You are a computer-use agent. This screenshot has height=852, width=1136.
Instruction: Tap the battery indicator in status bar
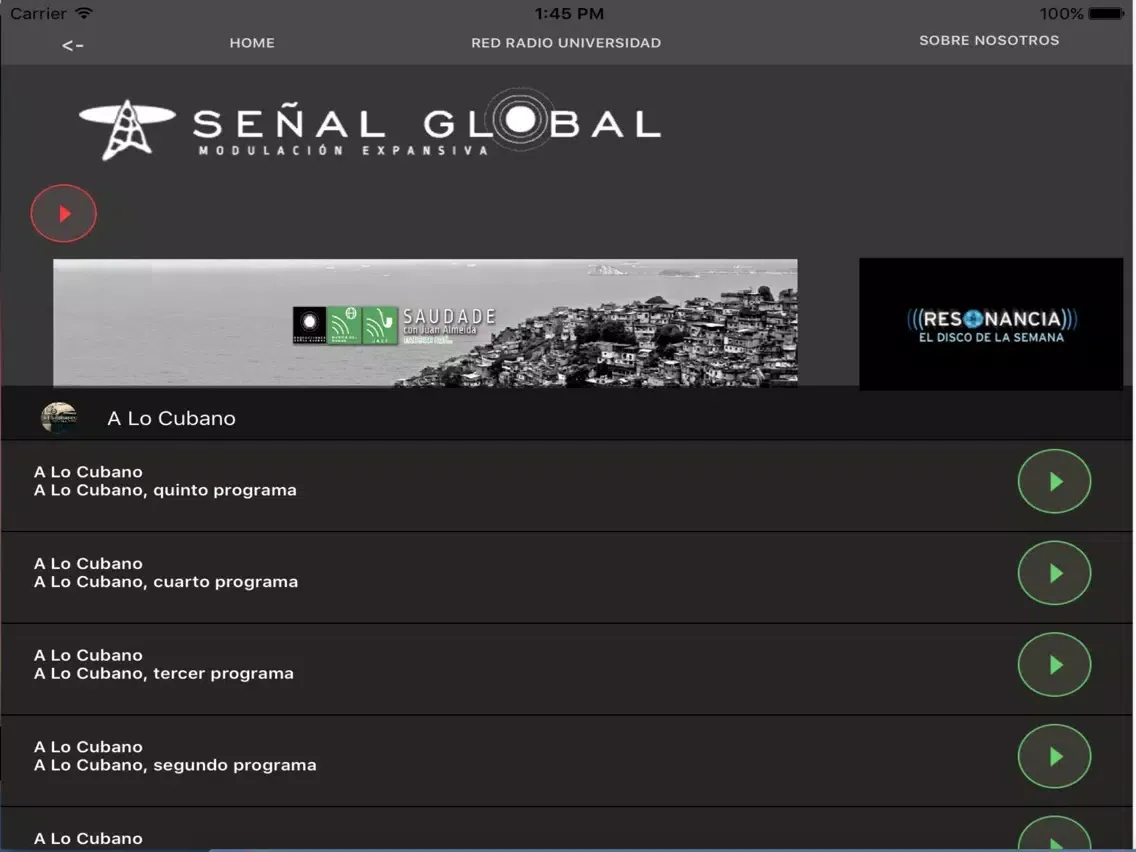[1106, 14]
